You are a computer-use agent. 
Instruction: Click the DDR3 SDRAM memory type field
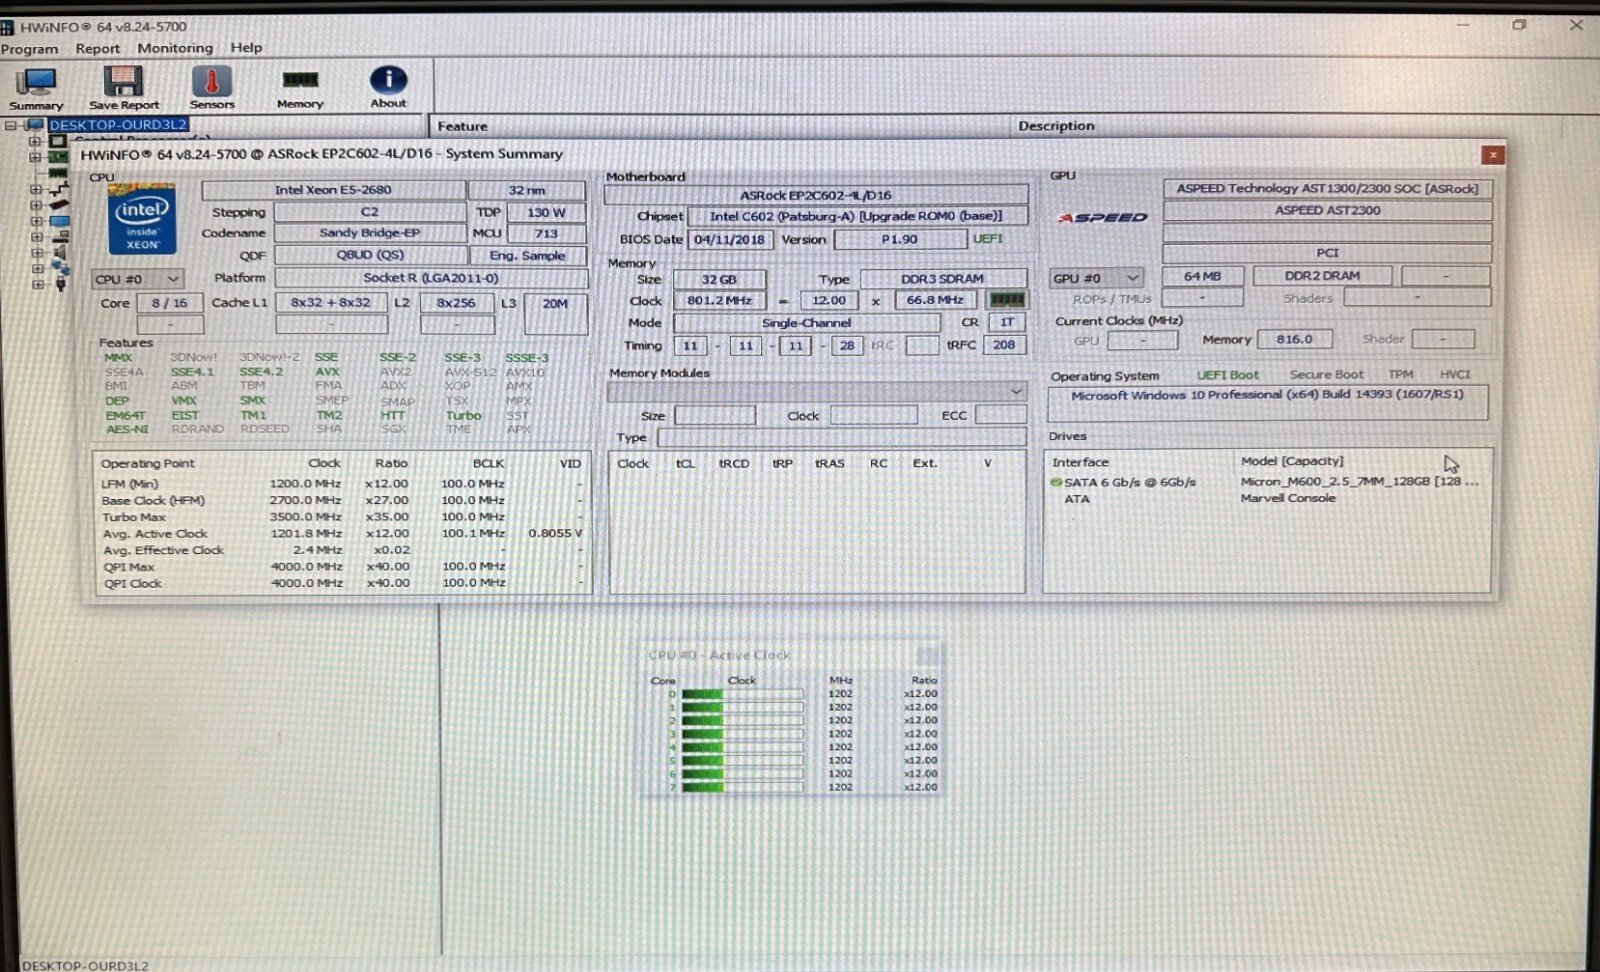point(942,279)
